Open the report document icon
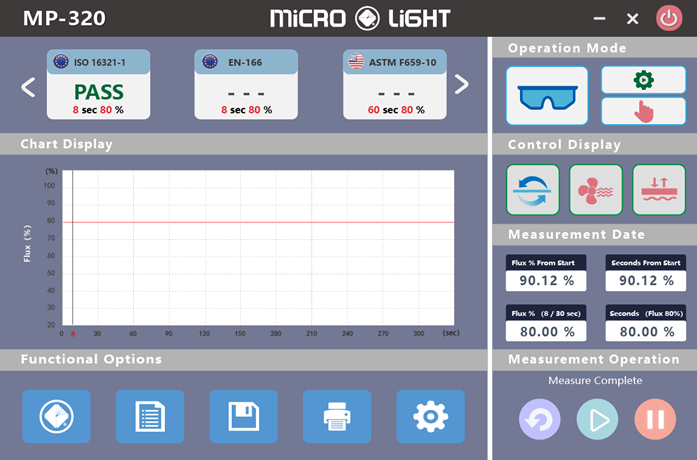The width and height of the screenshot is (697, 460). coord(150,416)
